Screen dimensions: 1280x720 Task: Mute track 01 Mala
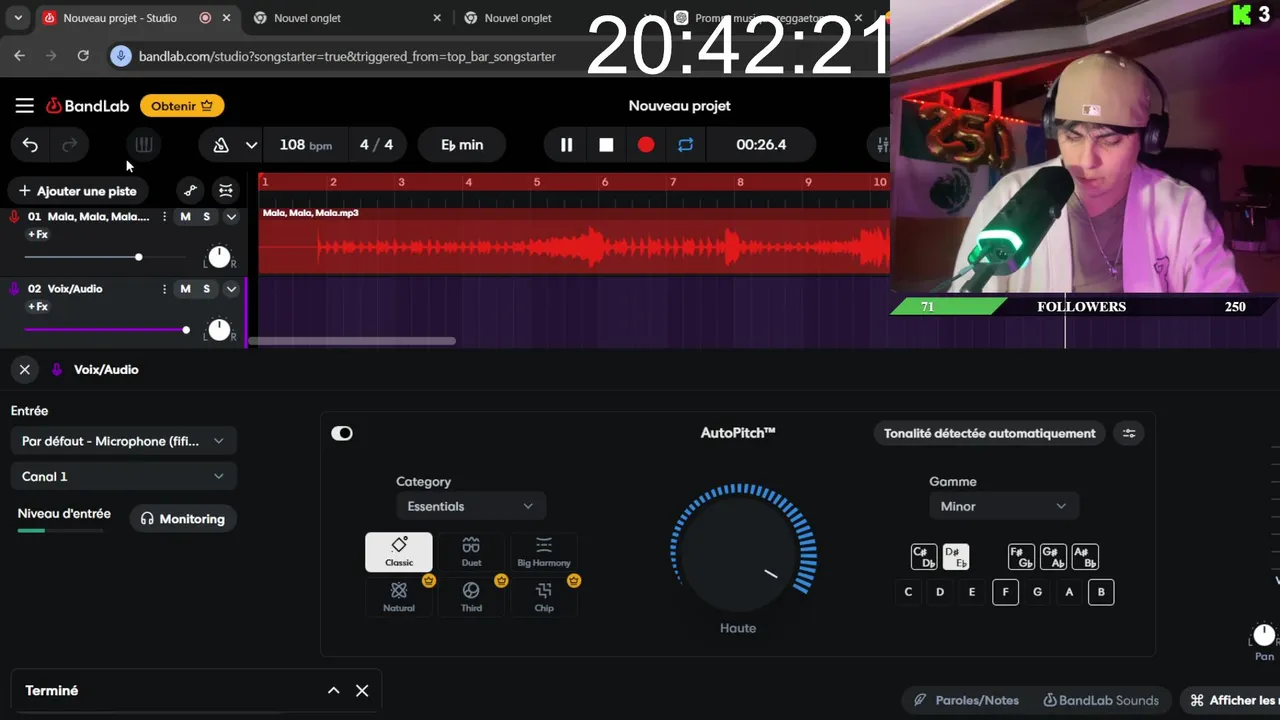(x=185, y=217)
